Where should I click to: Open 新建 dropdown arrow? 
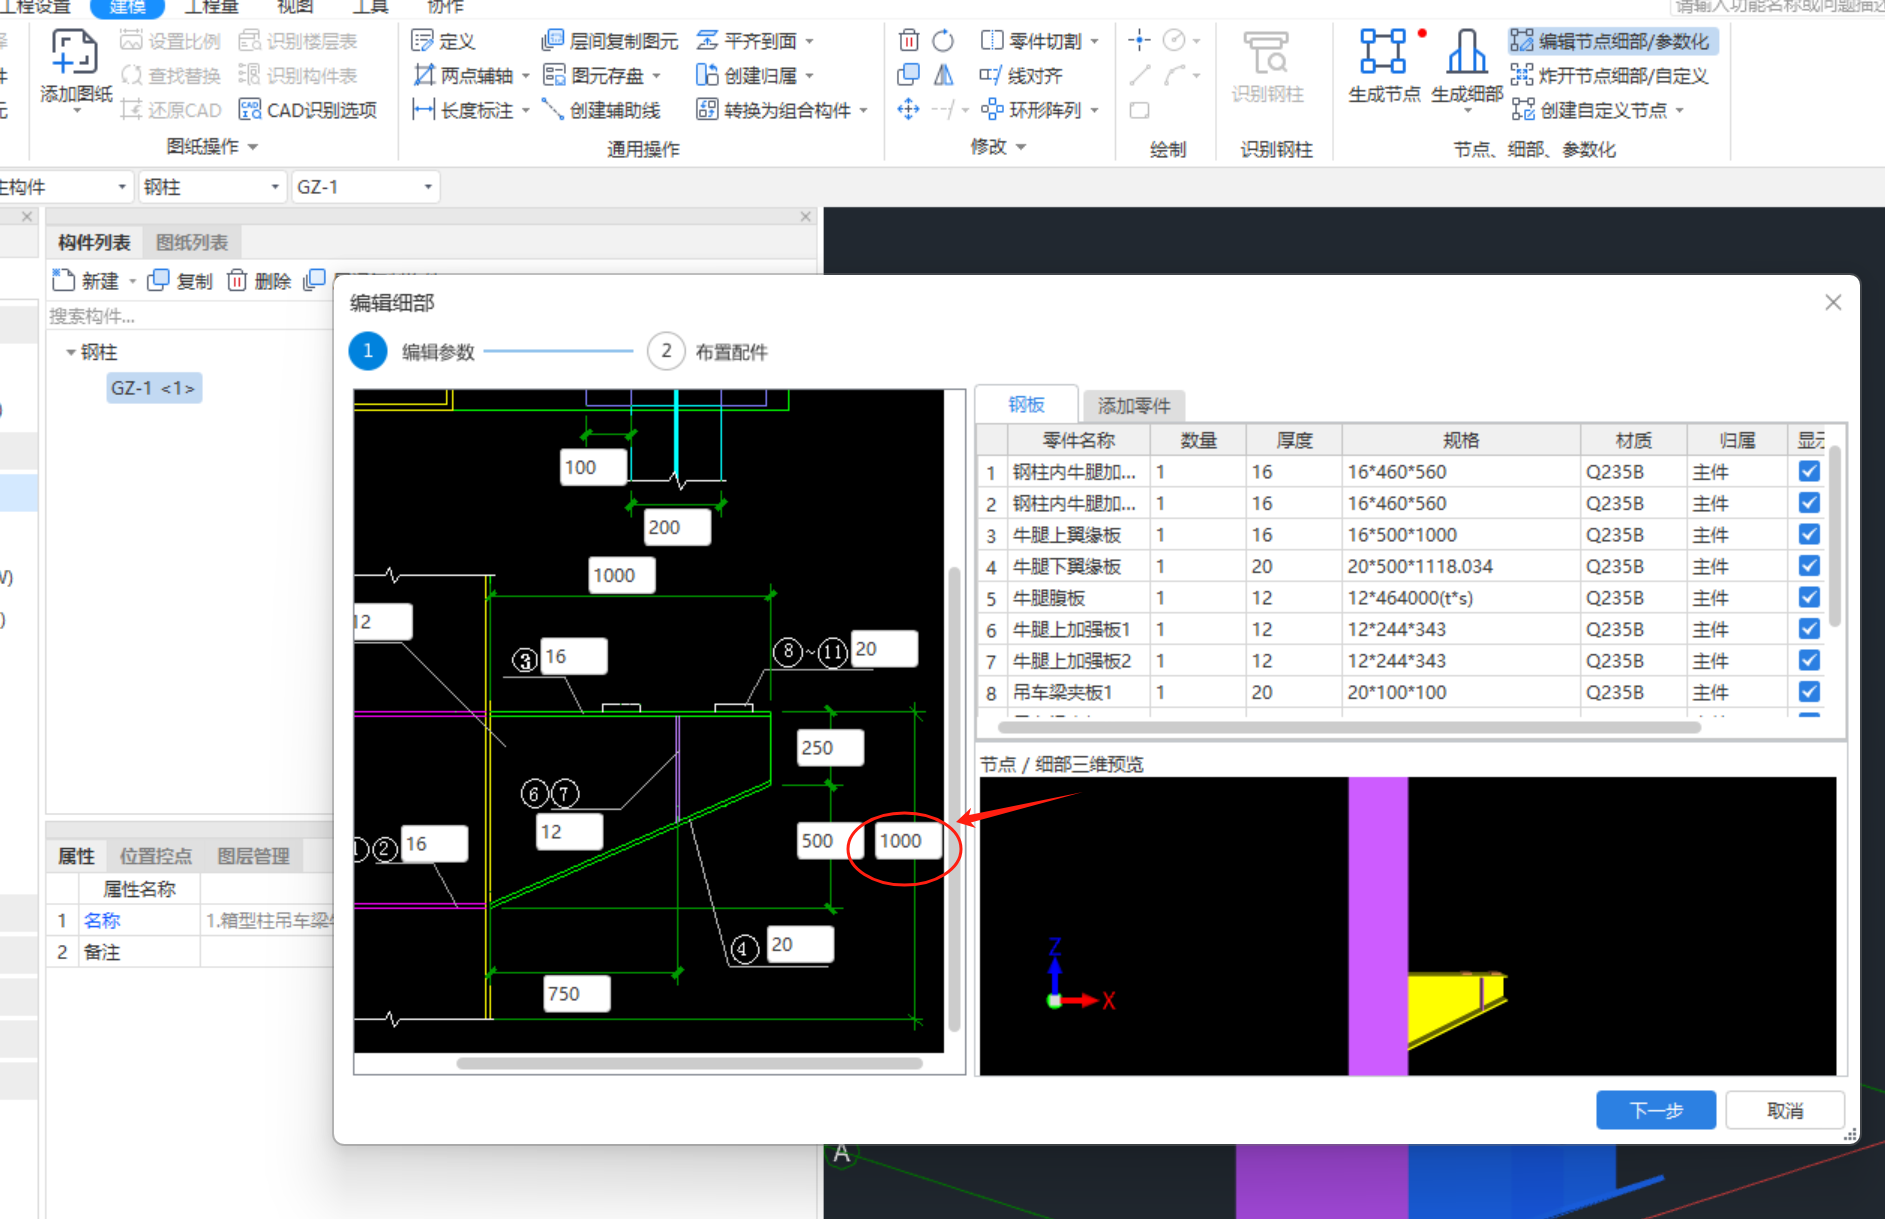point(132,281)
